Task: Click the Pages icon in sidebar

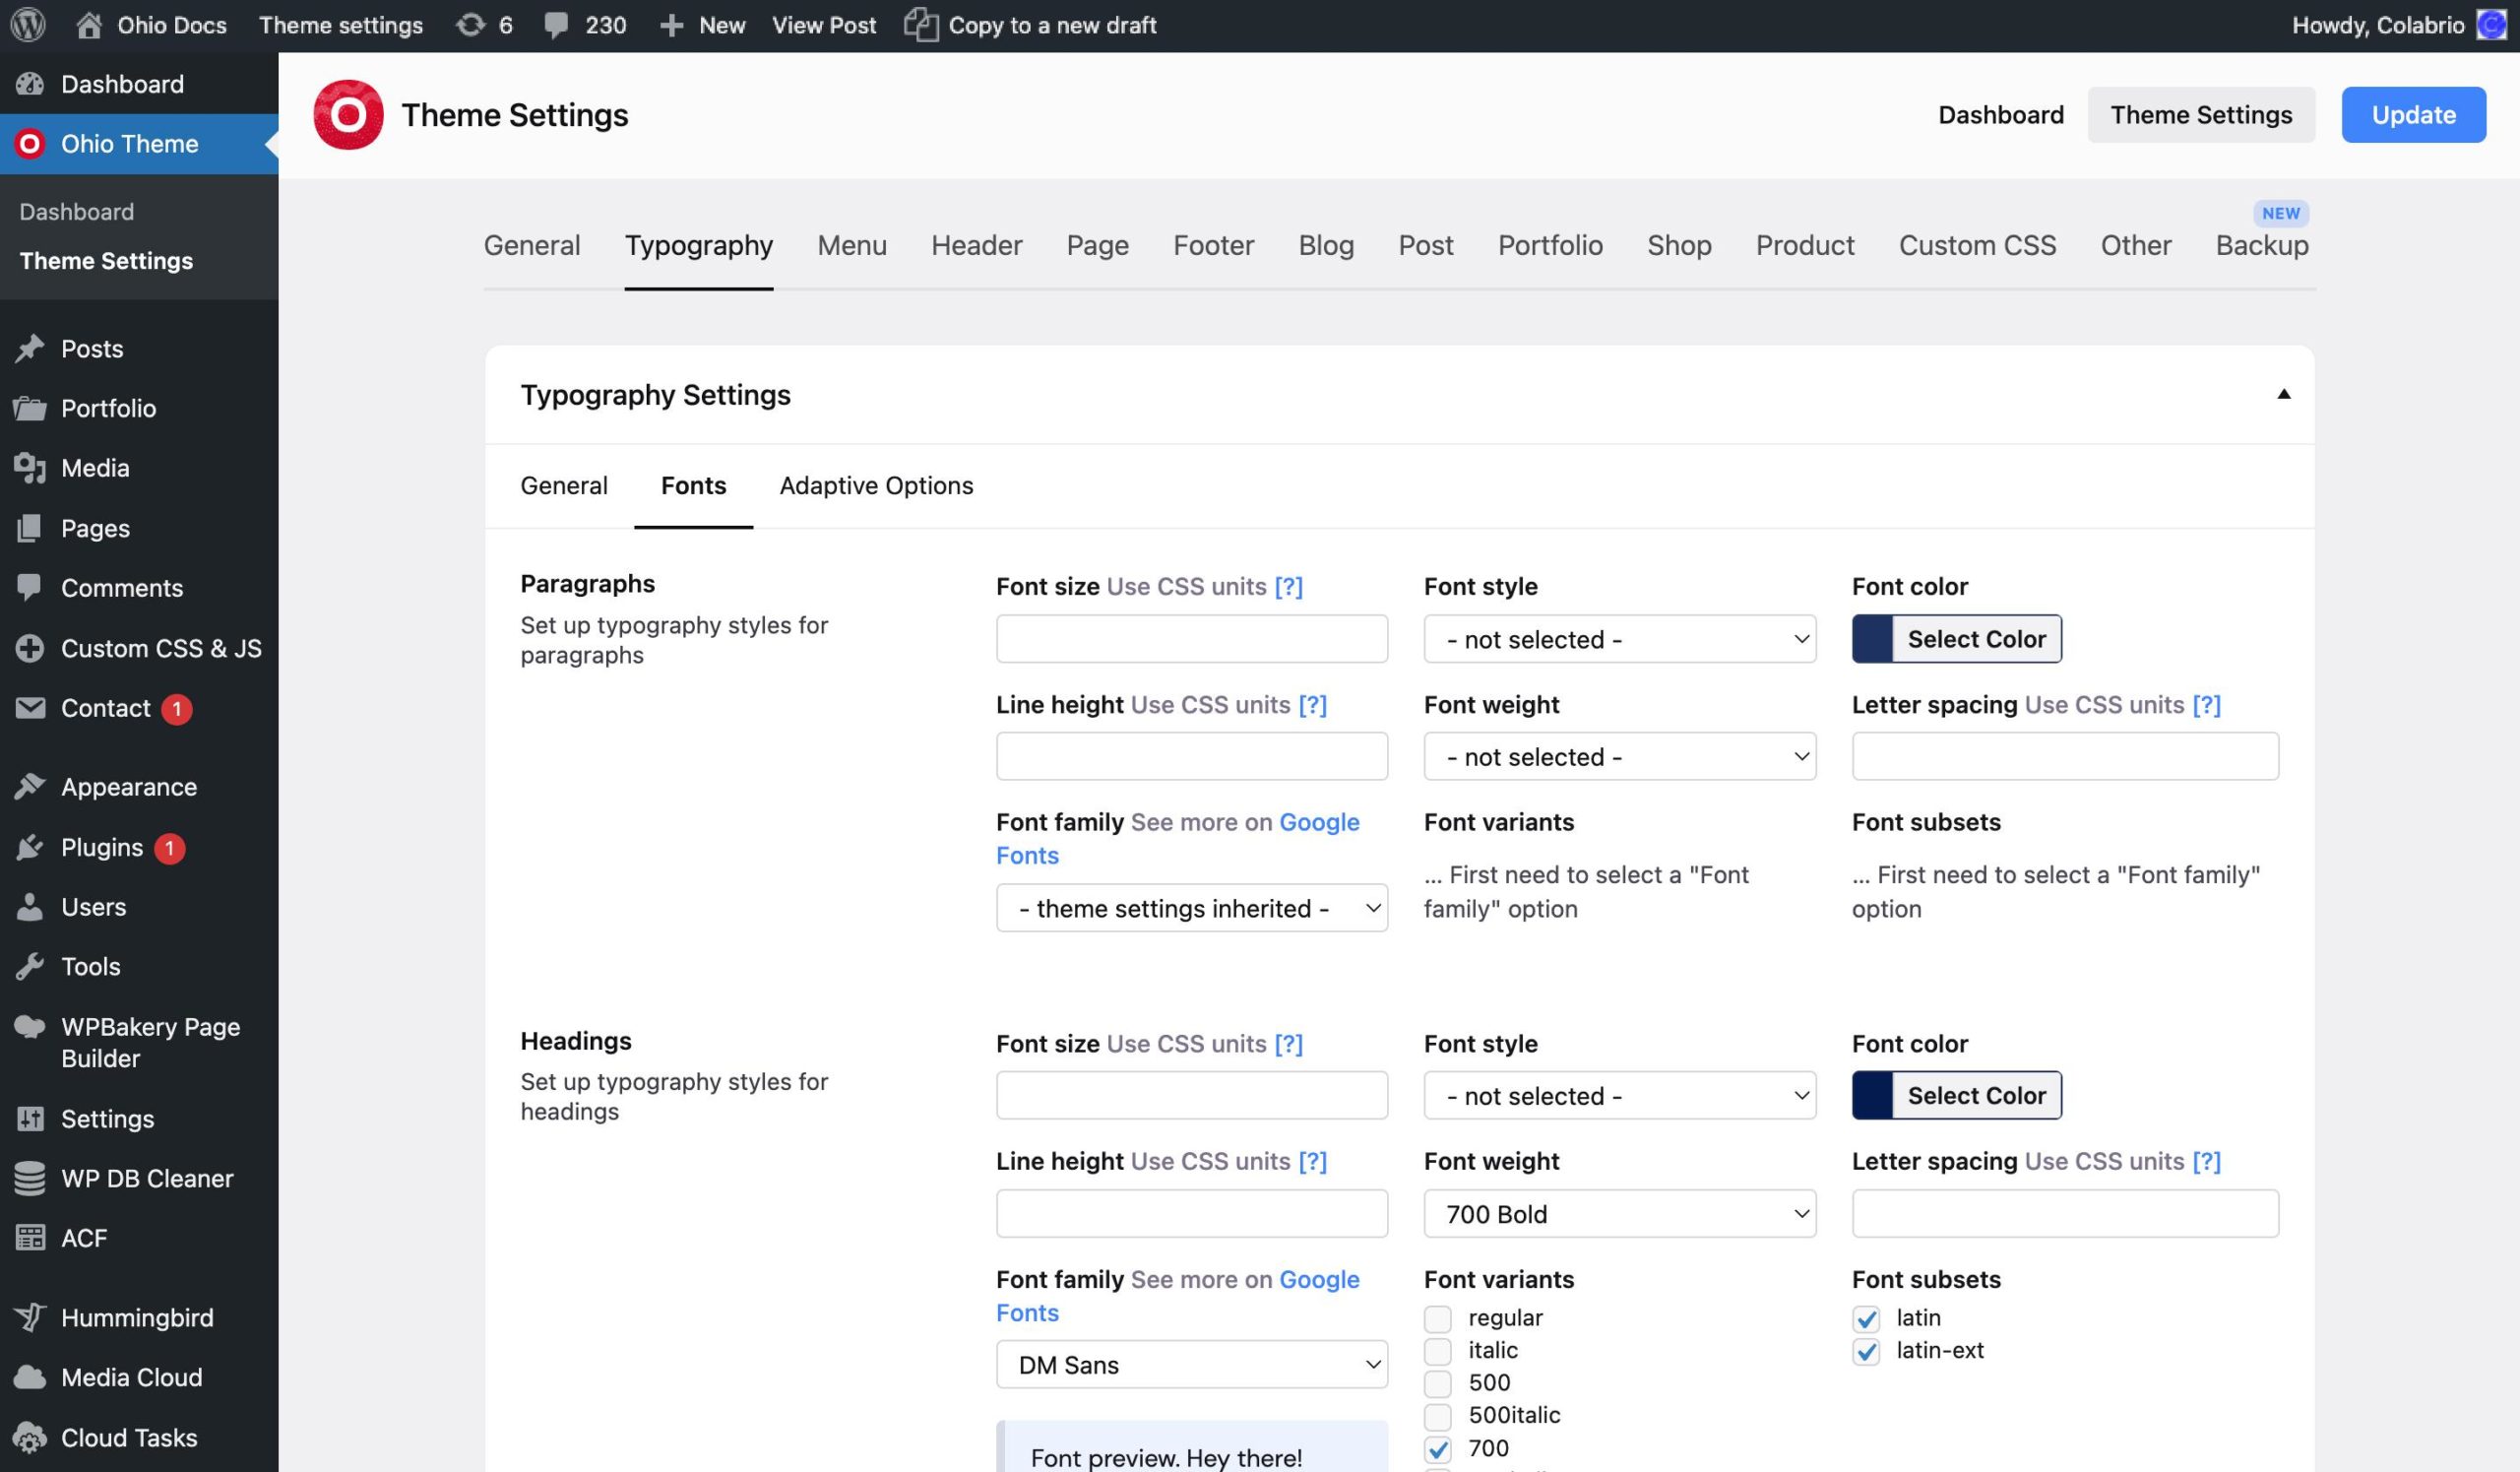Action: coord(30,528)
